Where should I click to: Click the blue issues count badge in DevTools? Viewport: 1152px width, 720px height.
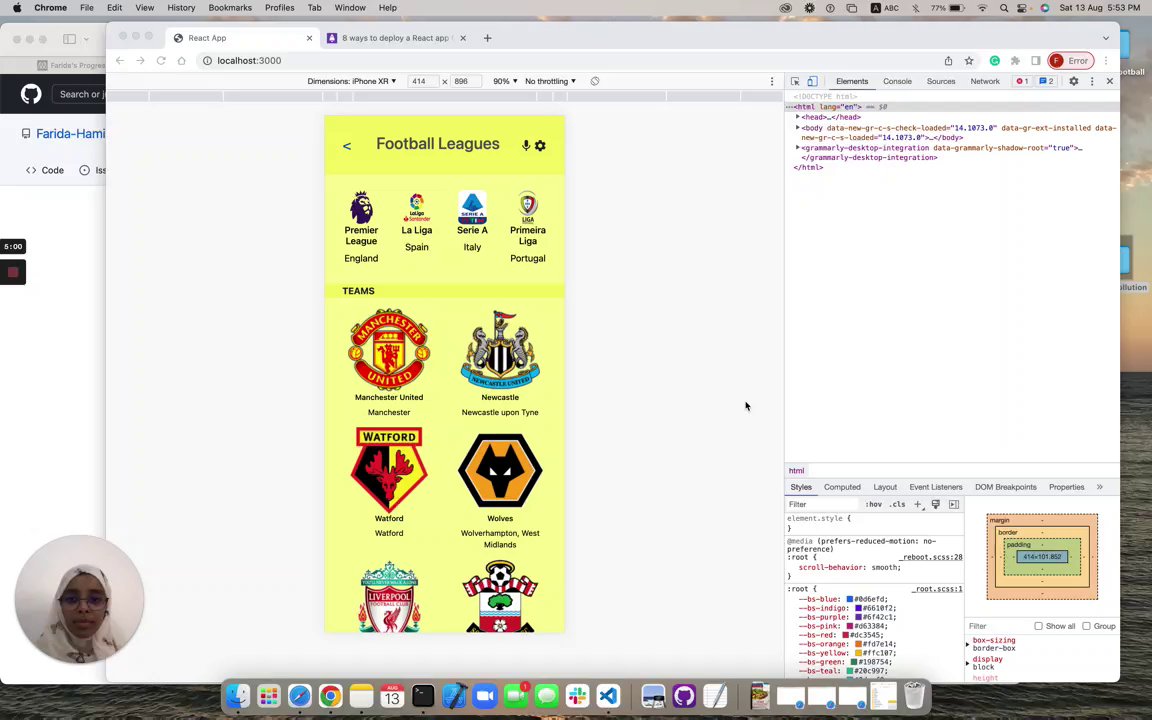(1046, 82)
